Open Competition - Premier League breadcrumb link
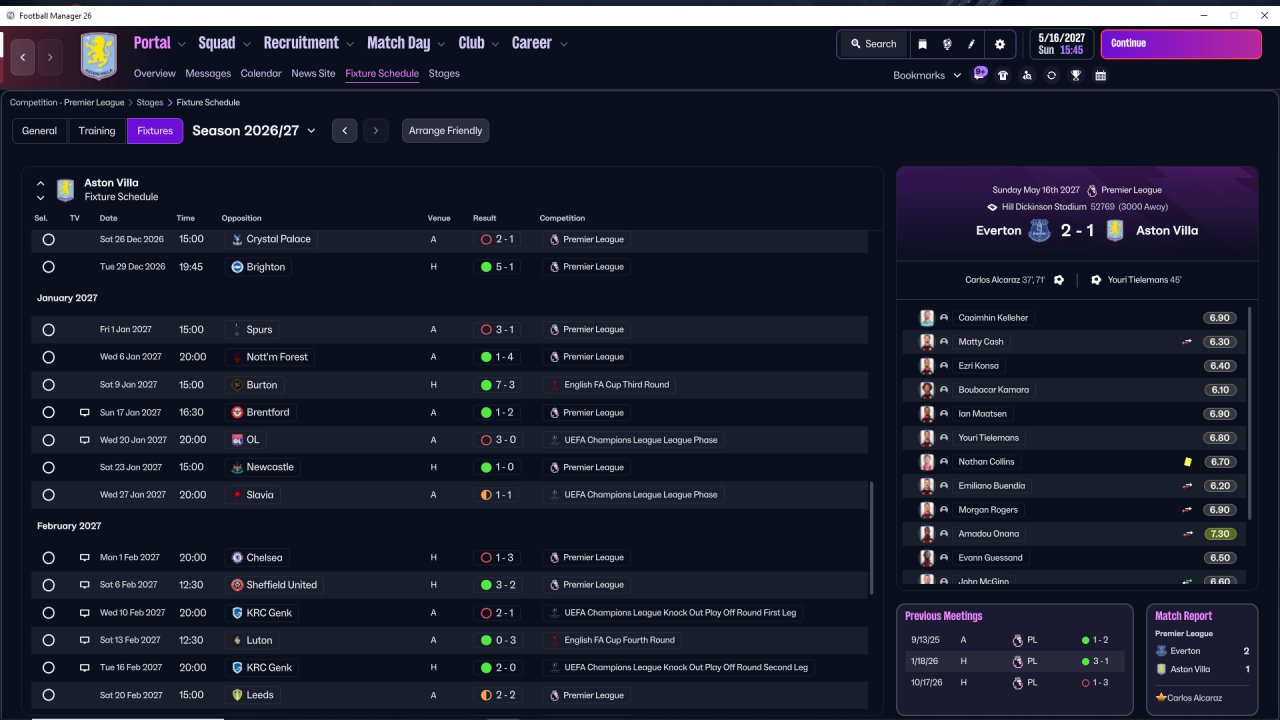The image size is (1280, 720). tap(67, 103)
